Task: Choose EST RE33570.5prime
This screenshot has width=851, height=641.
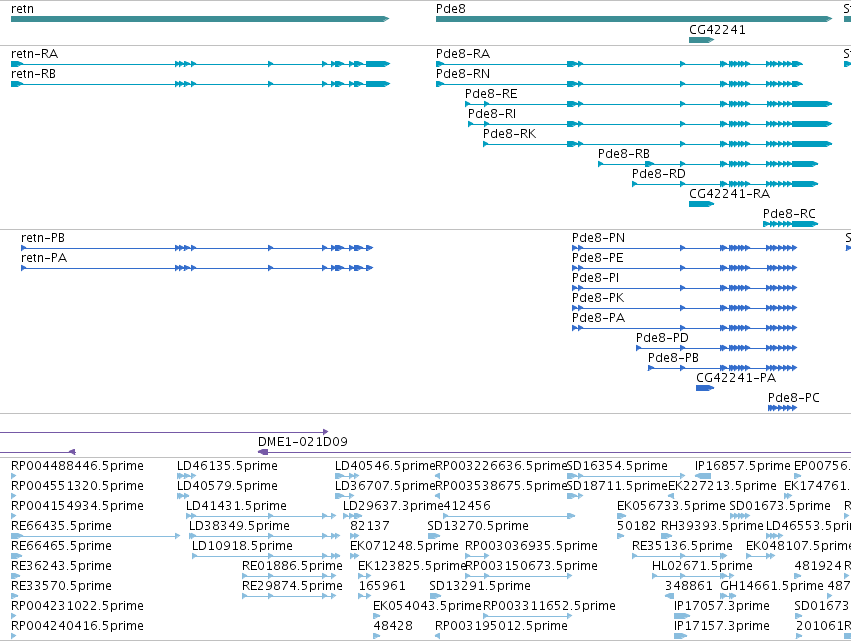Action: click(61, 586)
